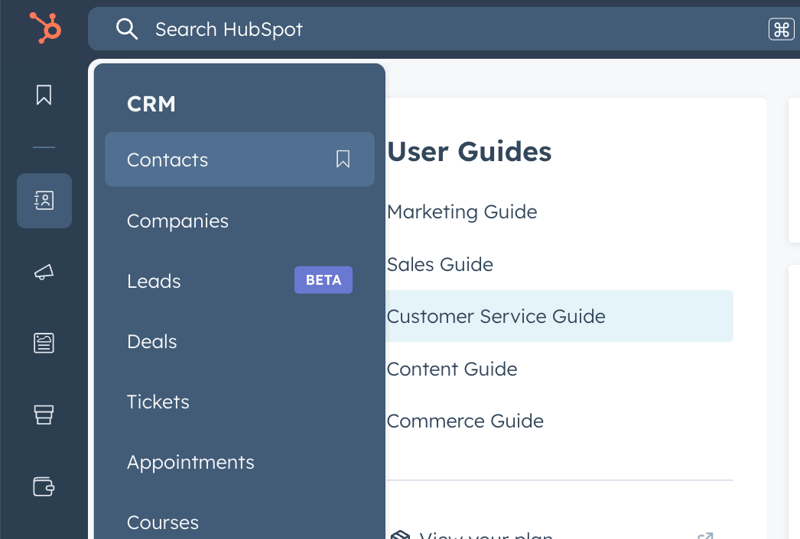800x539 pixels.
Task: Open the Marketing Guide link
Action: [462, 212]
